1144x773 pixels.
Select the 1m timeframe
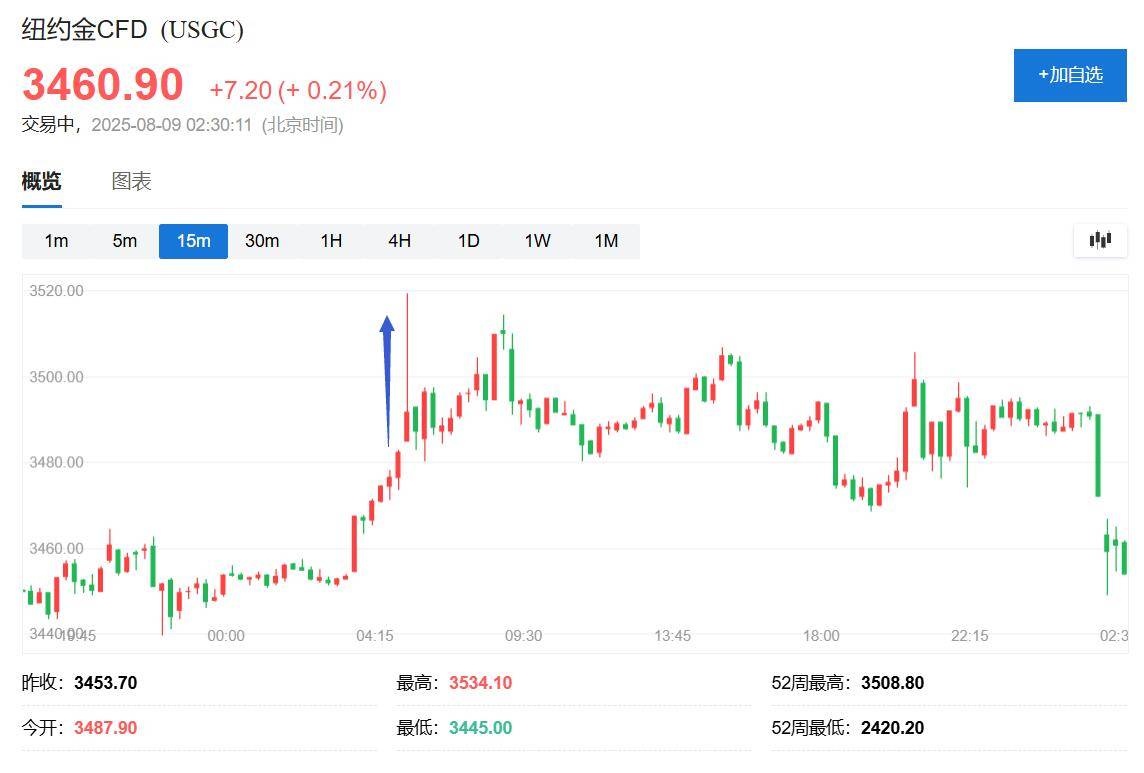click(x=57, y=241)
